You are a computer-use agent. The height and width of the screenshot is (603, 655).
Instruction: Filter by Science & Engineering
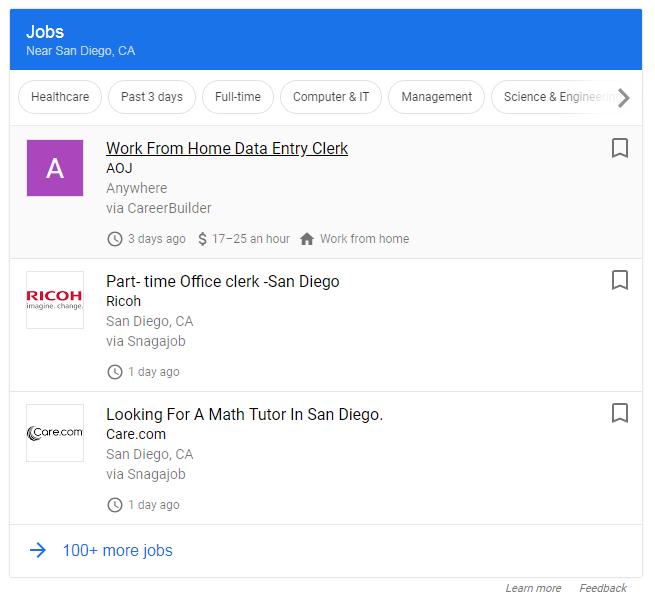coord(556,97)
